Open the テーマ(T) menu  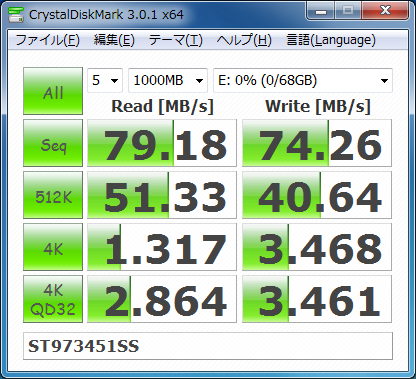(x=175, y=40)
